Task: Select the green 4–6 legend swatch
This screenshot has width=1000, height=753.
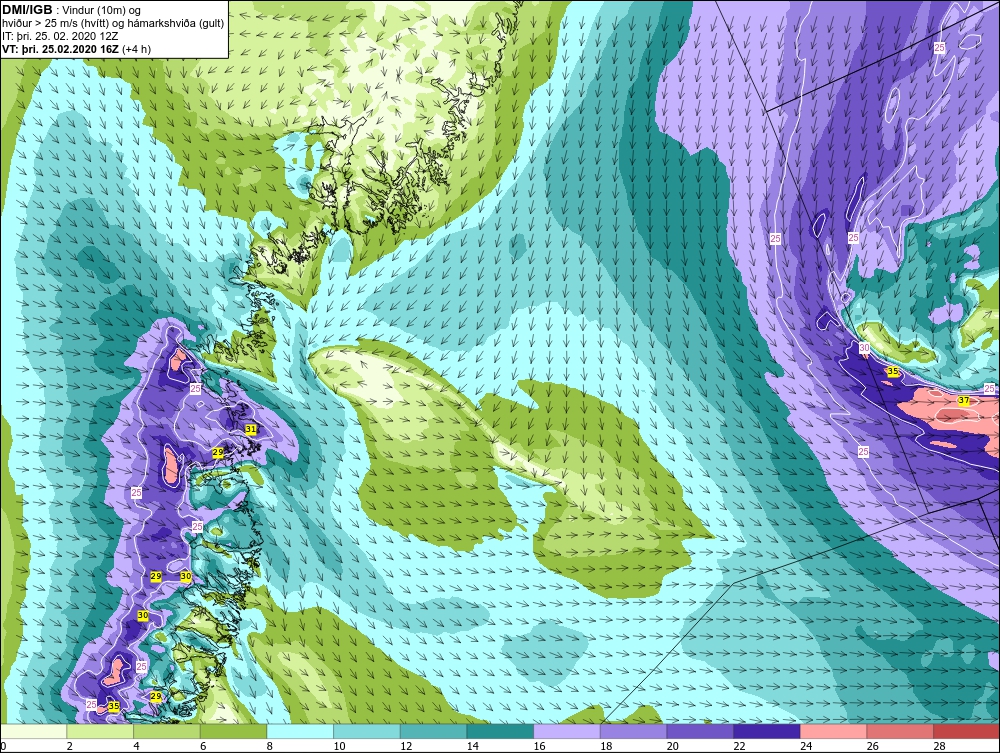Action: coord(166,731)
